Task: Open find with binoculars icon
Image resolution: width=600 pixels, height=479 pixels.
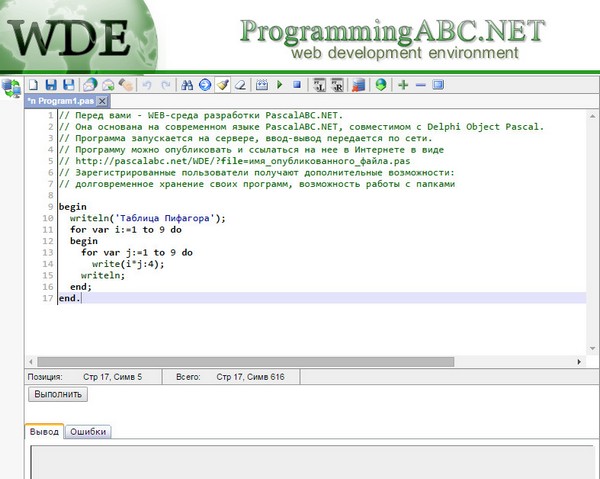Action: point(187,85)
